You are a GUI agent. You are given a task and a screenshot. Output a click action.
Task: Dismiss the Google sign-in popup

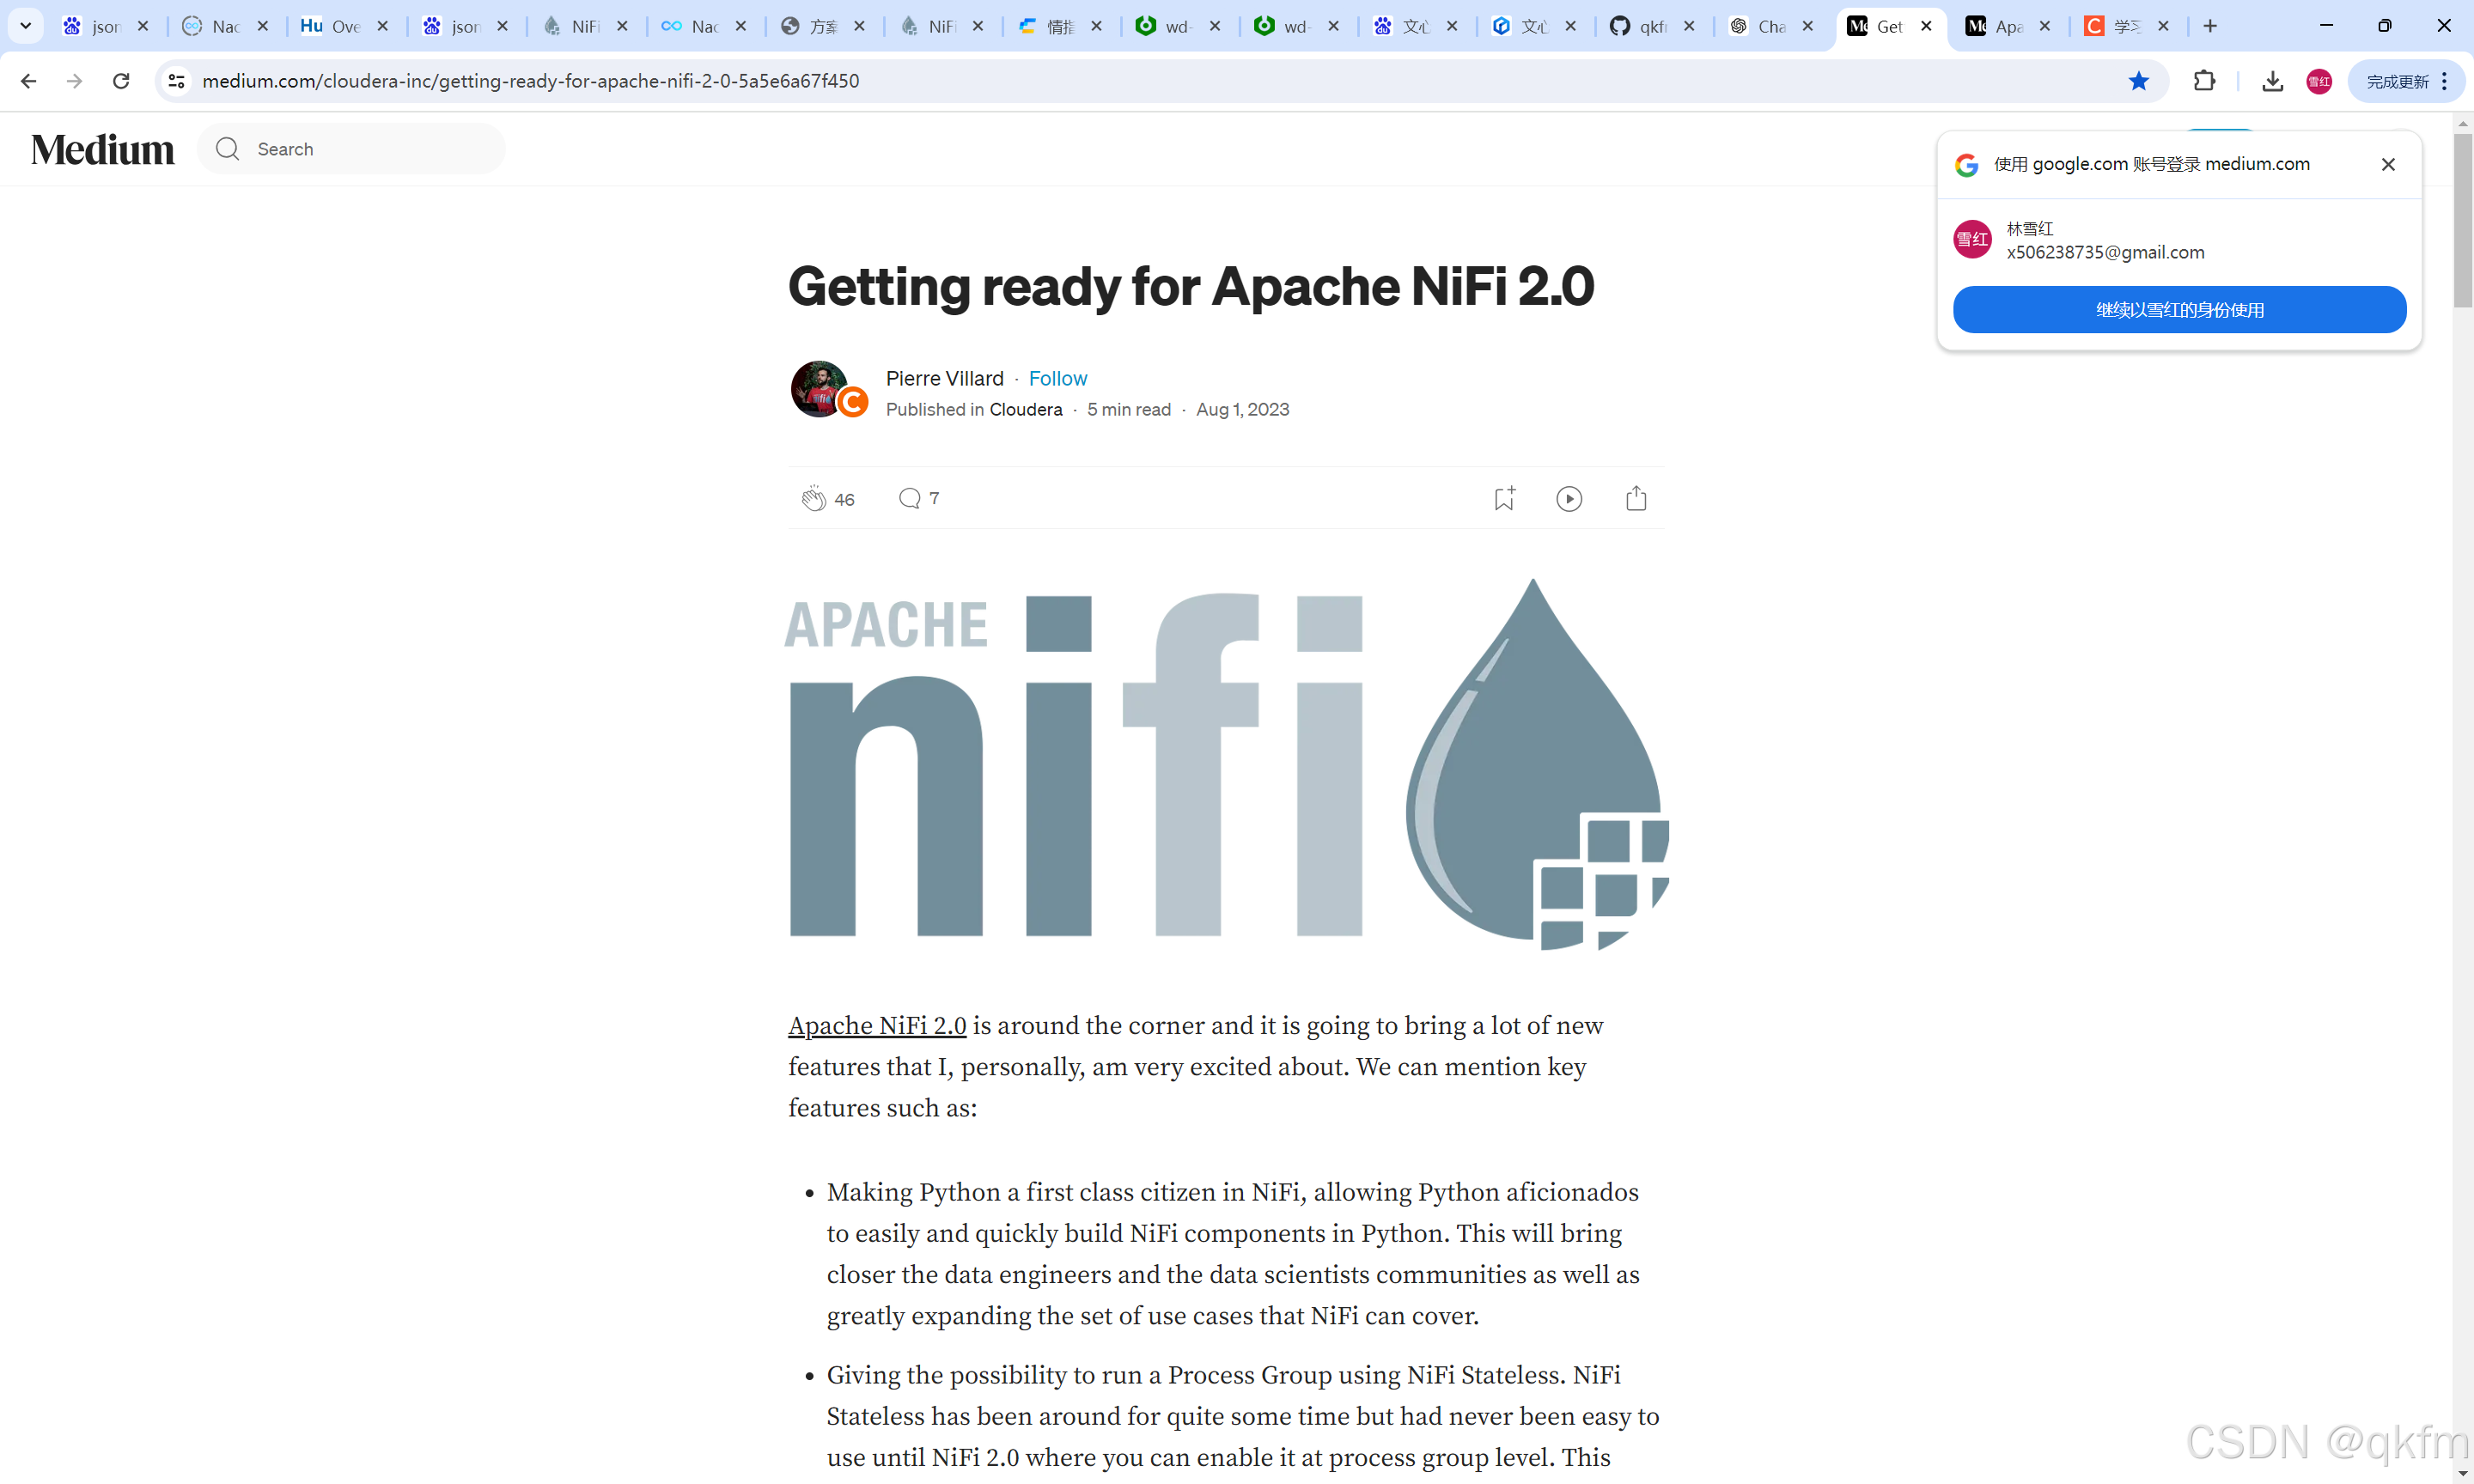click(x=2388, y=164)
